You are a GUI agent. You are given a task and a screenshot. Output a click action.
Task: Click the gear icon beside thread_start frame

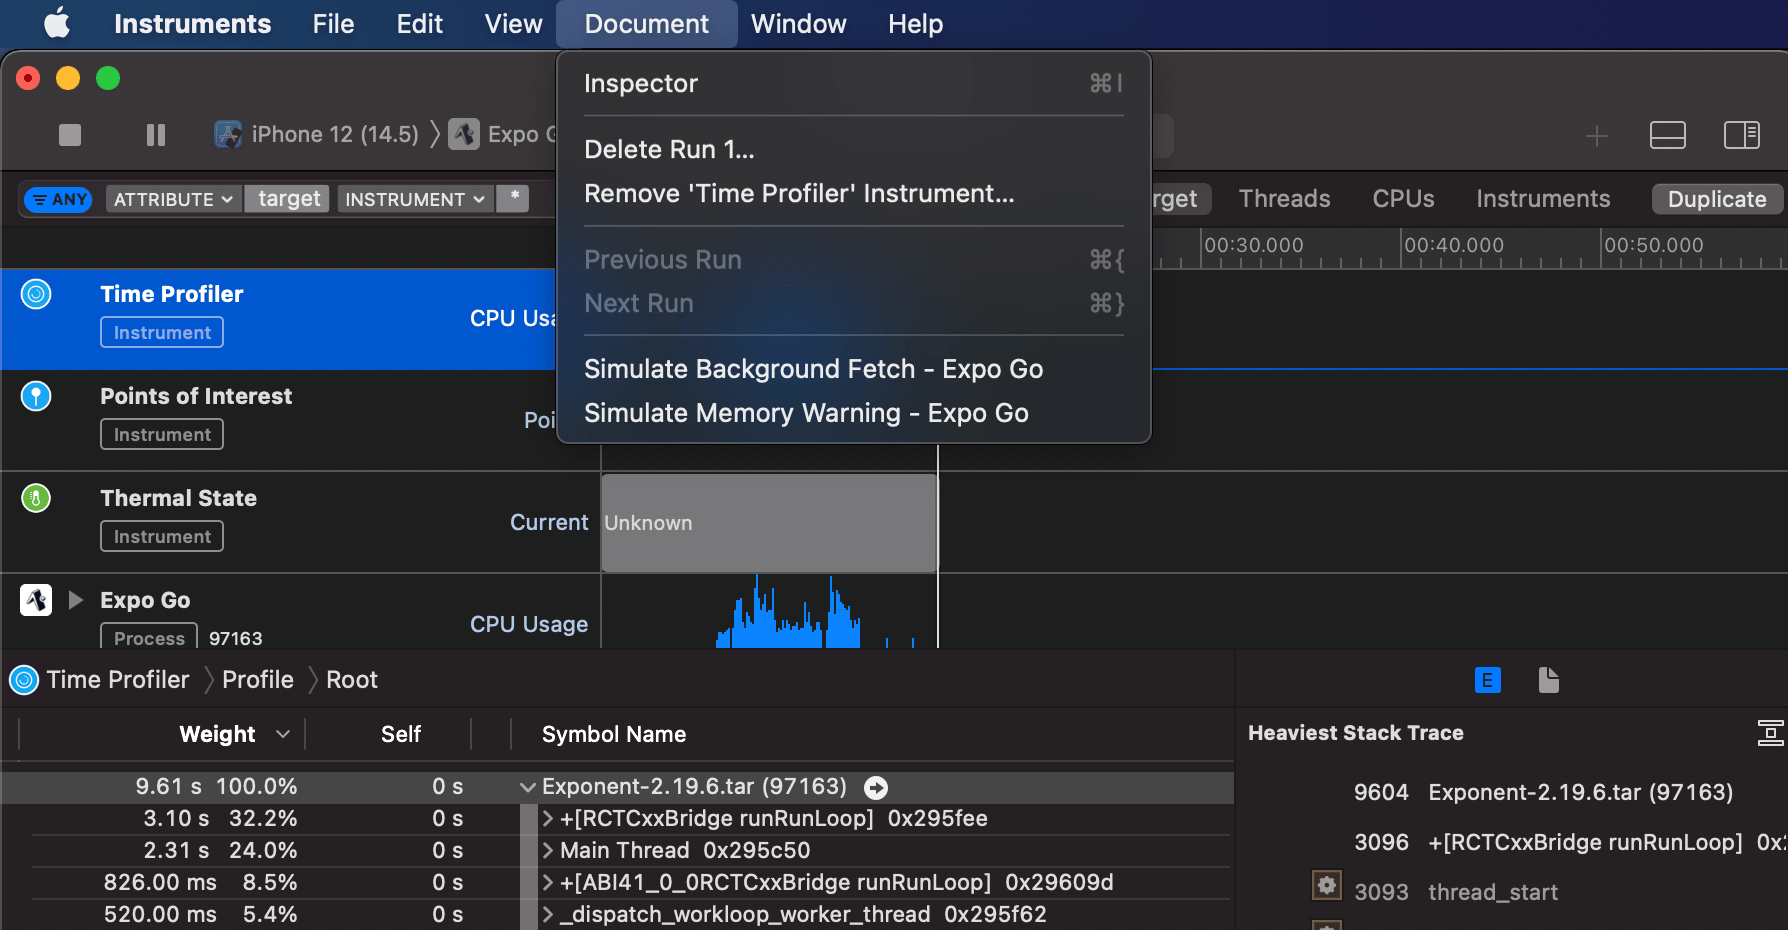coord(1326,885)
